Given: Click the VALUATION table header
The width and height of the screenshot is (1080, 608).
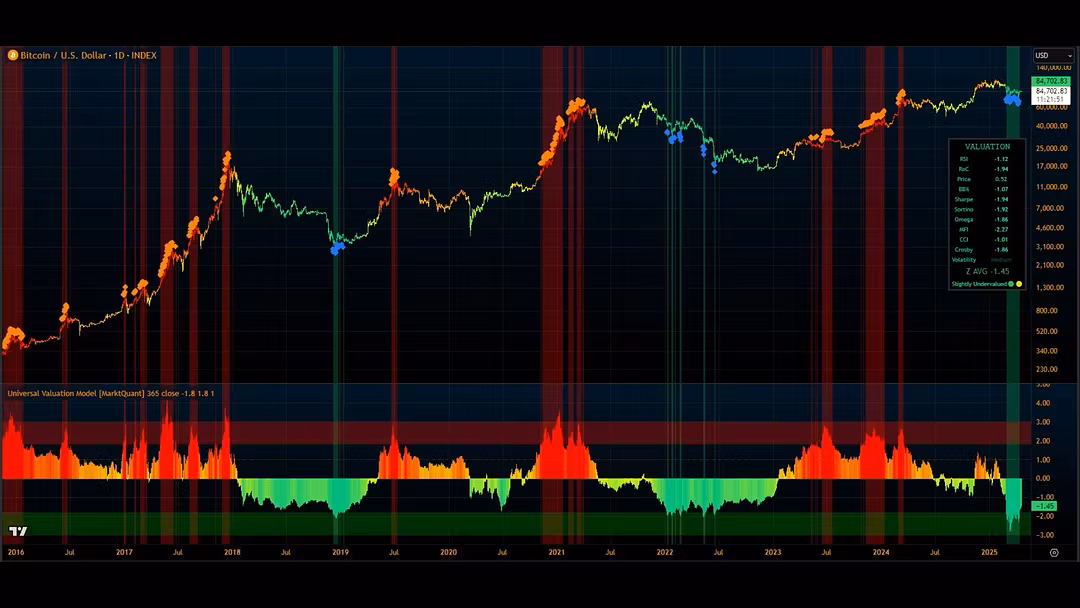Looking at the screenshot, I should 986,146.
